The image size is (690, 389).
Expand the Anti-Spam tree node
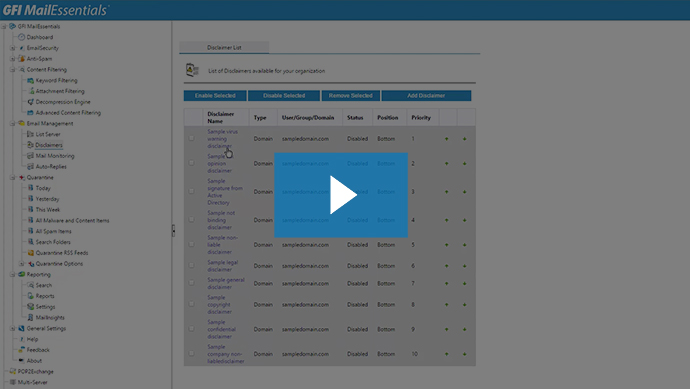pos(12,59)
